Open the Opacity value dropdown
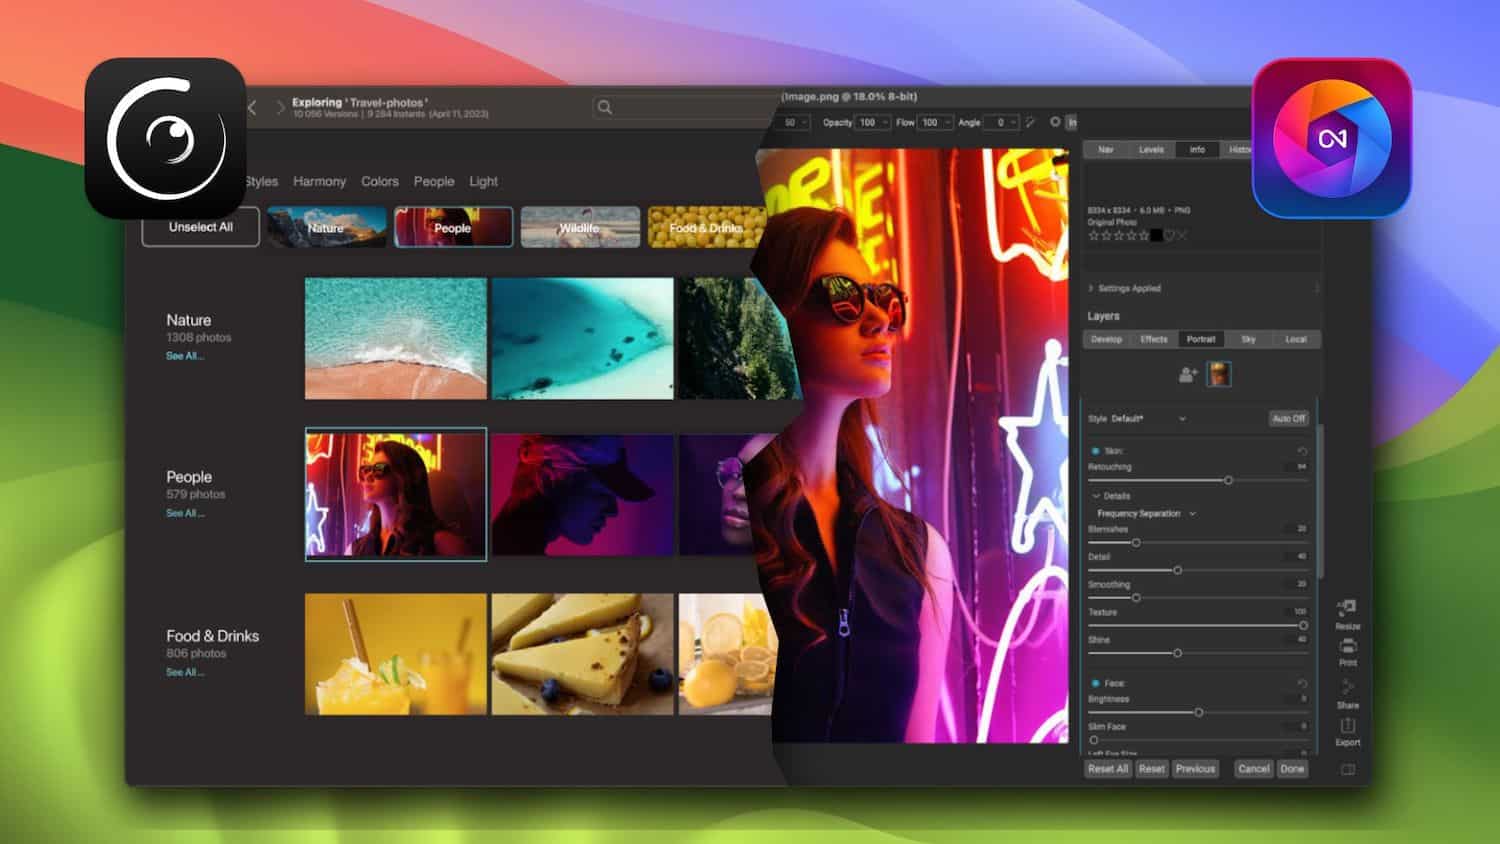Image resolution: width=1500 pixels, height=844 pixels. [873, 122]
